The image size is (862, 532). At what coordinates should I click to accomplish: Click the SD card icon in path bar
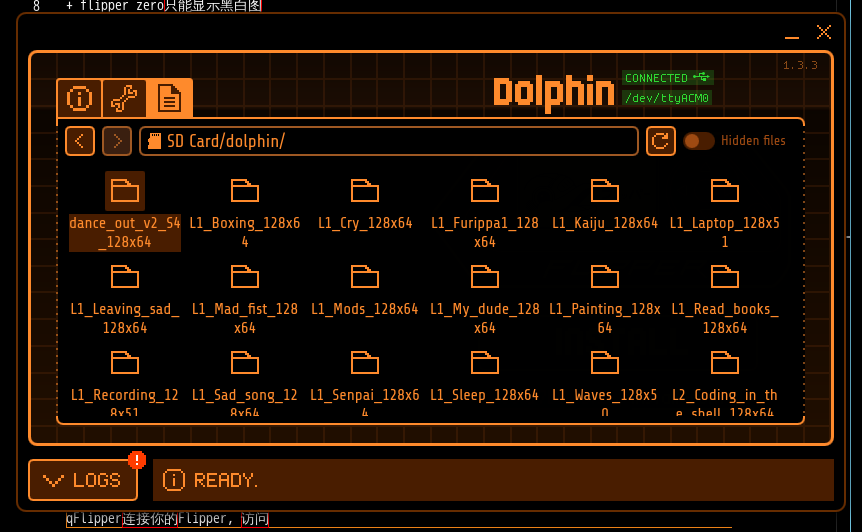pos(154,141)
